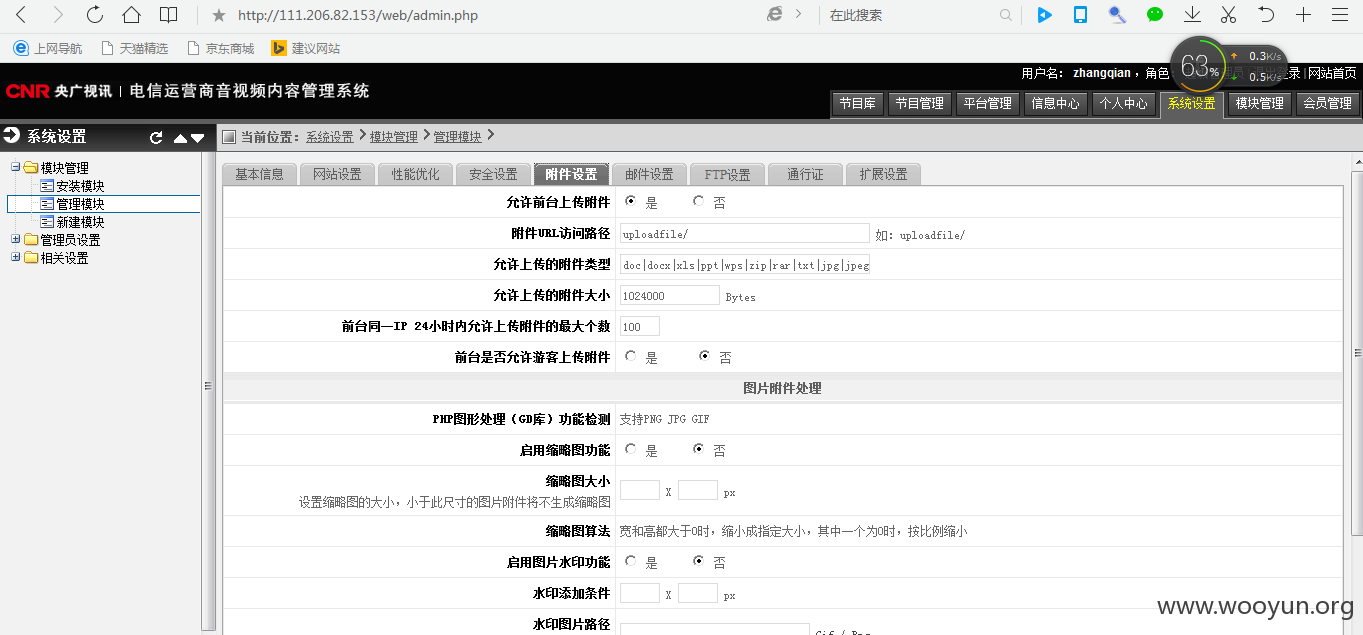1363x635 pixels.
Task: Click the search magnifier icon
Action: click(1006, 15)
